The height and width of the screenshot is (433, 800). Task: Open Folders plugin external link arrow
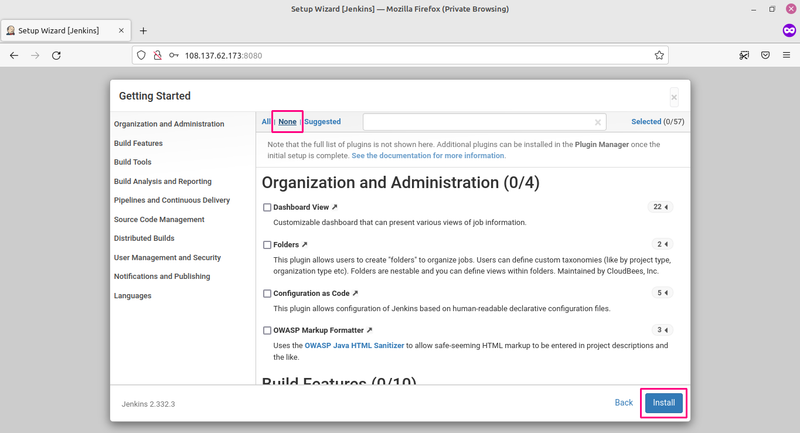pos(305,244)
